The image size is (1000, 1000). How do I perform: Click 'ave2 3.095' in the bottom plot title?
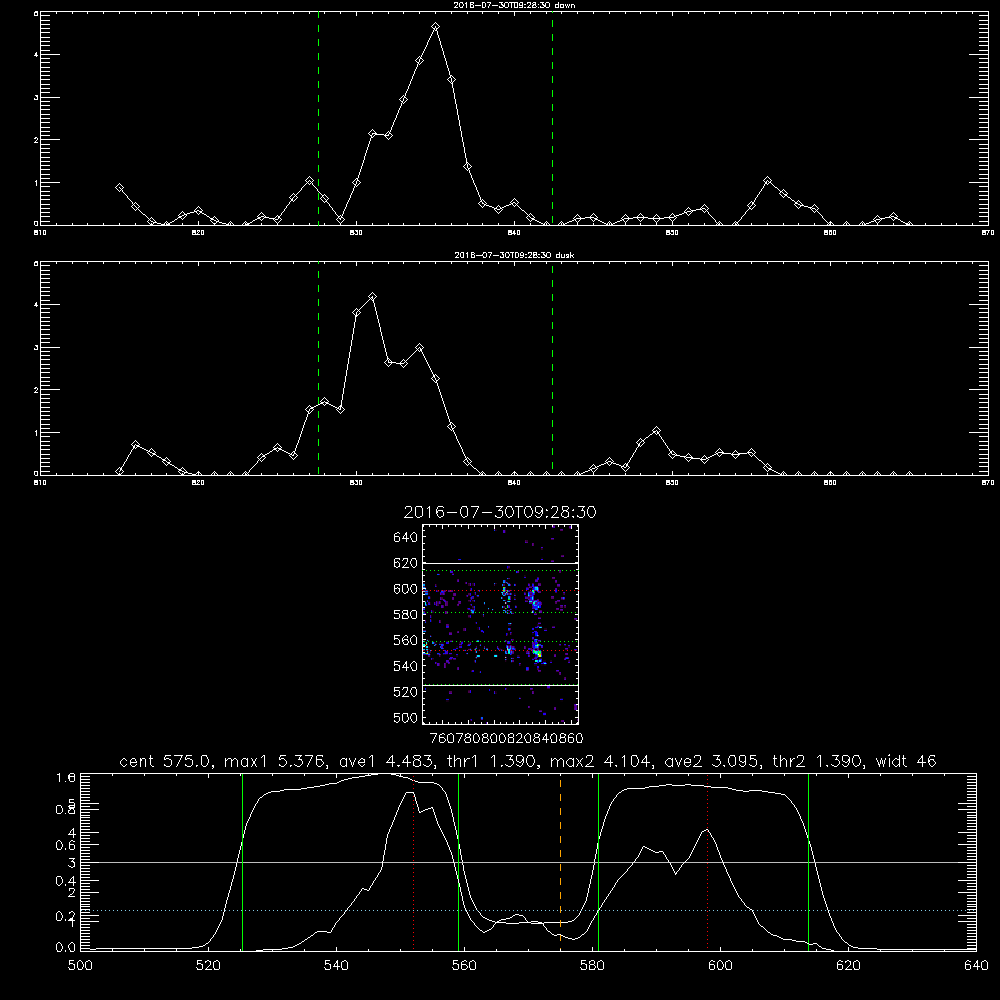(x=712, y=761)
